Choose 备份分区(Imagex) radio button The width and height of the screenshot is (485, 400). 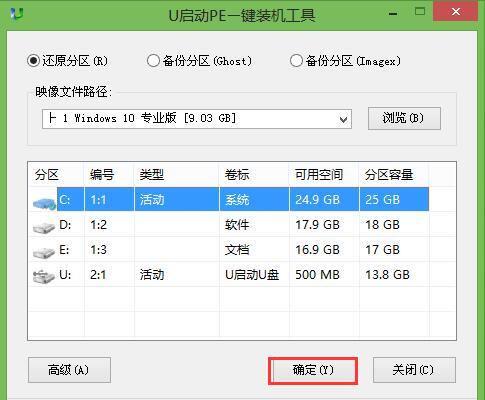[x=296, y=61]
